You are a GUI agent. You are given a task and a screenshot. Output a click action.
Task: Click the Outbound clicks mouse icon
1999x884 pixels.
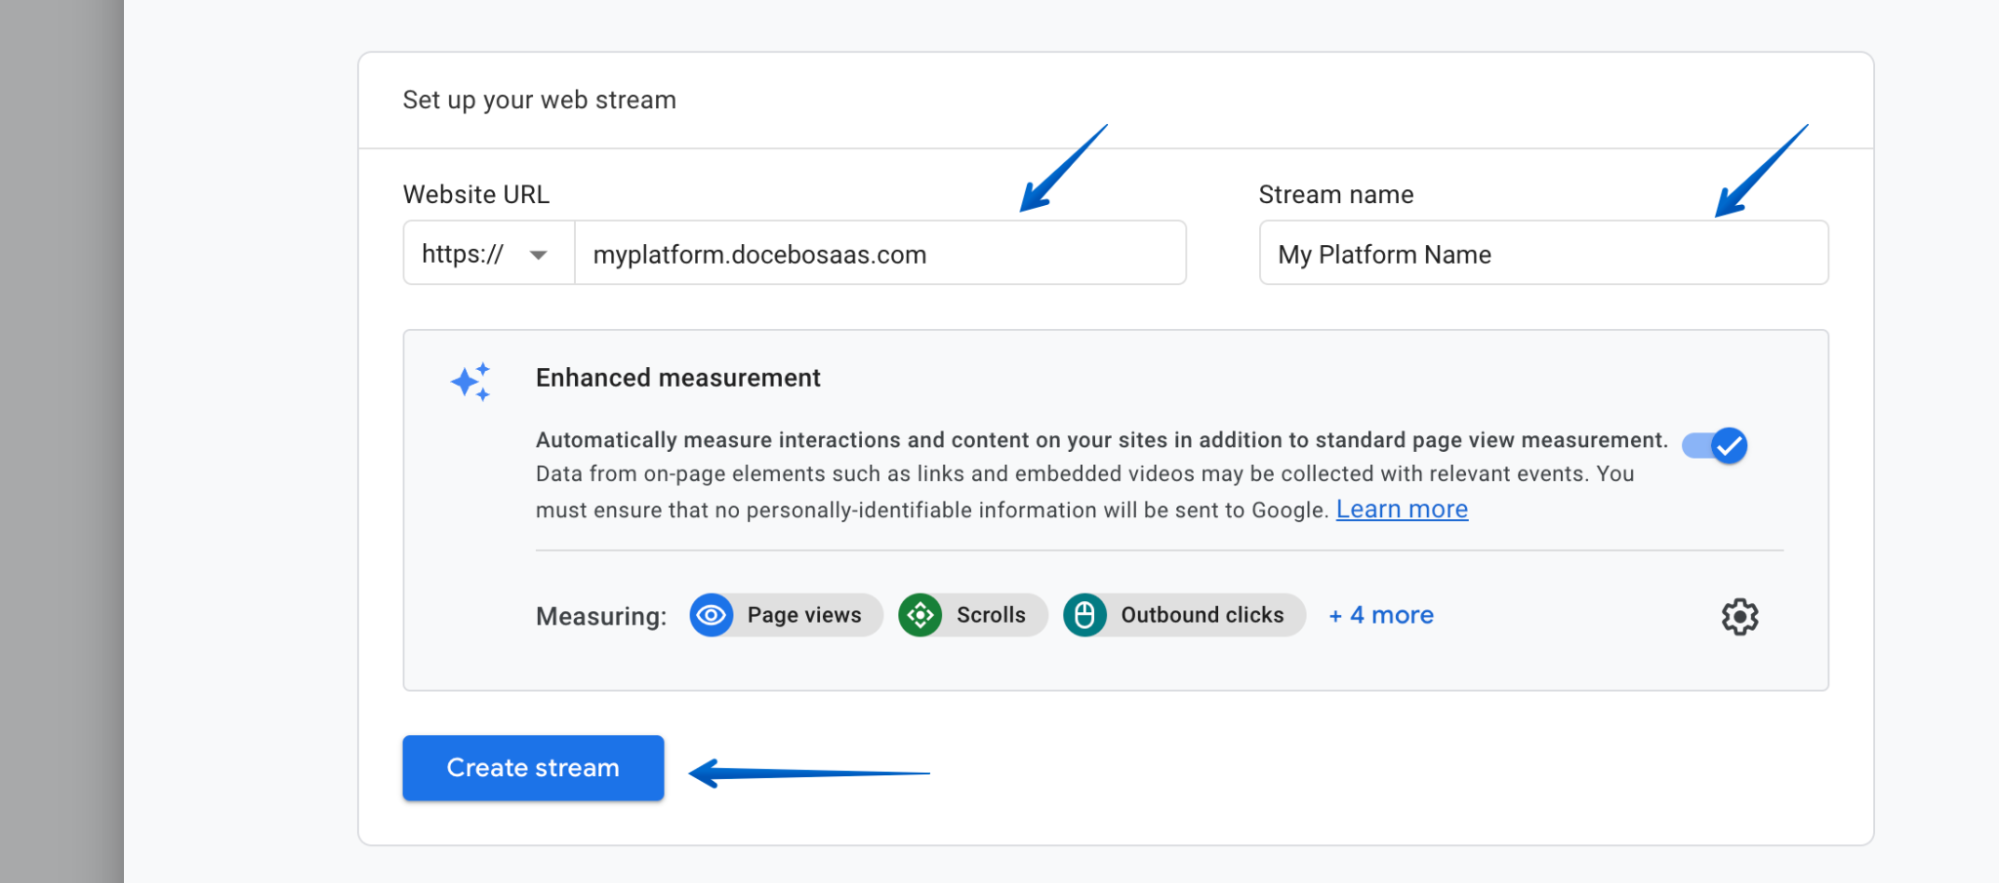(x=1084, y=615)
